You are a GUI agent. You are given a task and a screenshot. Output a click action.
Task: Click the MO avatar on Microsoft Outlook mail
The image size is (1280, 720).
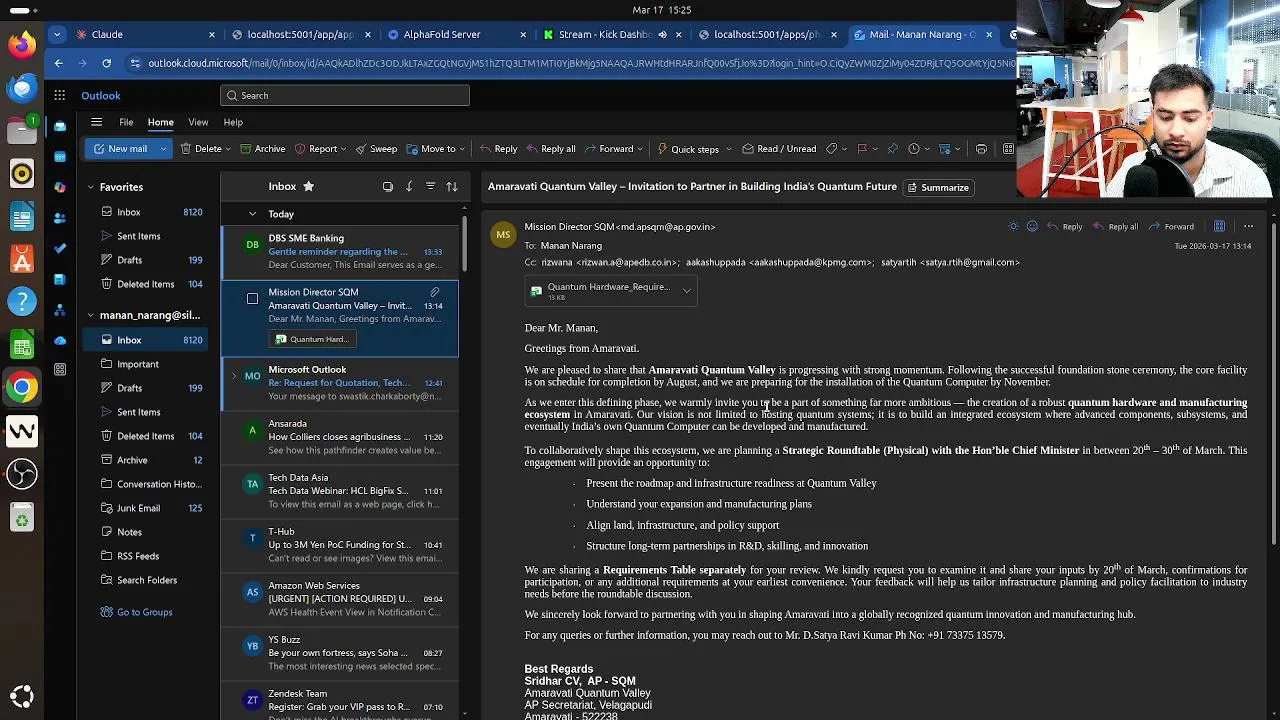(x=252, y=376)
